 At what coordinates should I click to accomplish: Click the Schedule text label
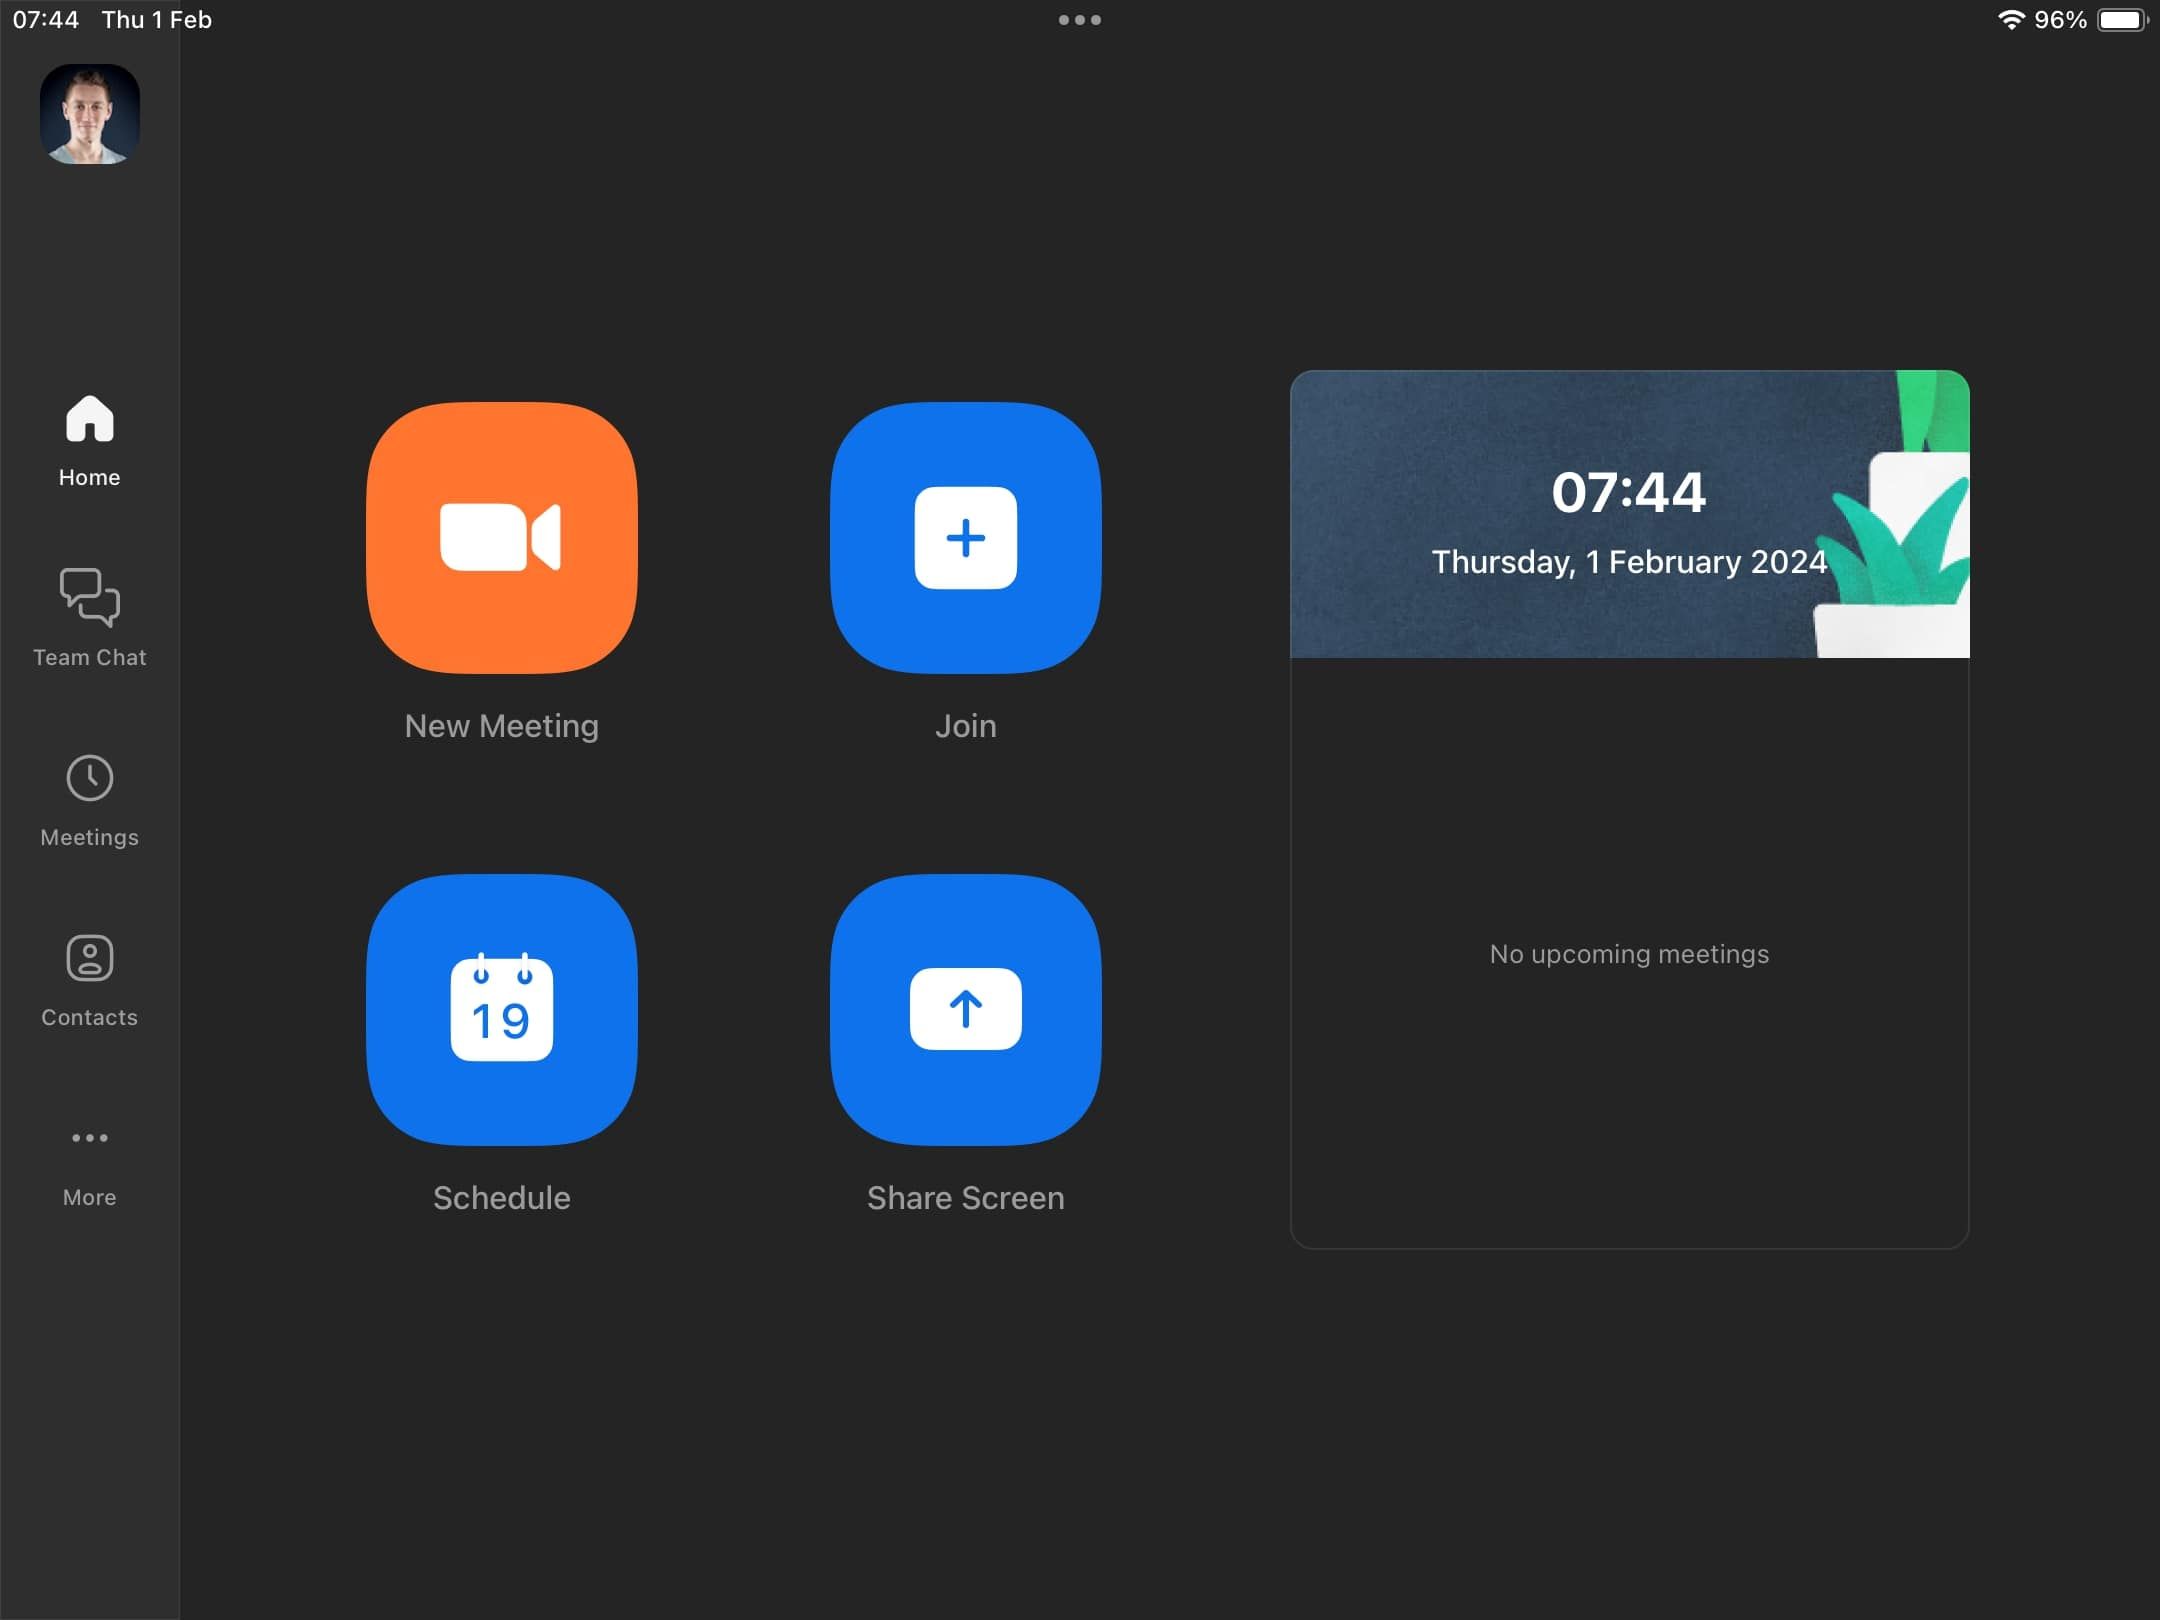(501, 1198)
